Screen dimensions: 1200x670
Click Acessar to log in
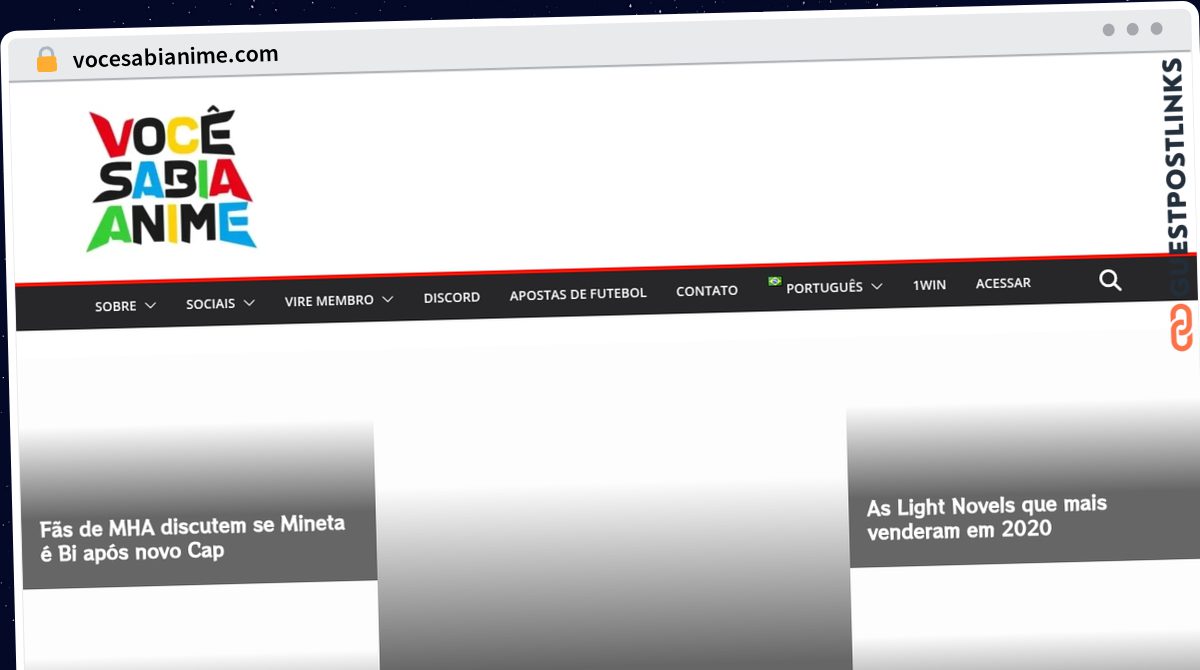point(1003,283)
